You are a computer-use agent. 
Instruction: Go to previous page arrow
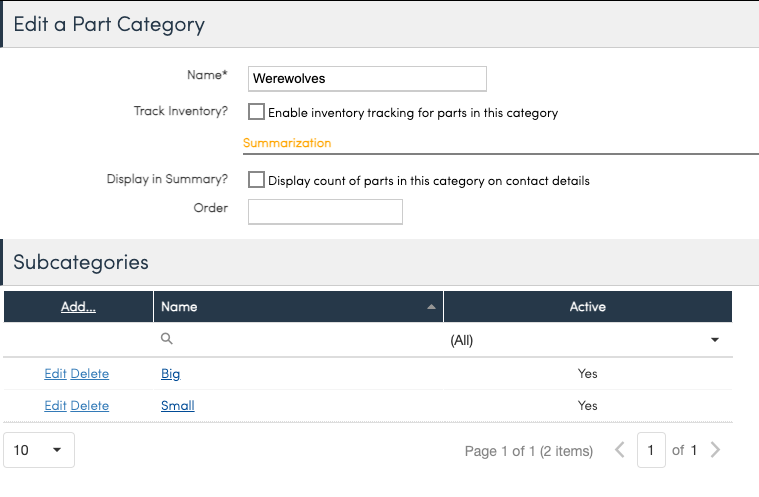(620, 451)
